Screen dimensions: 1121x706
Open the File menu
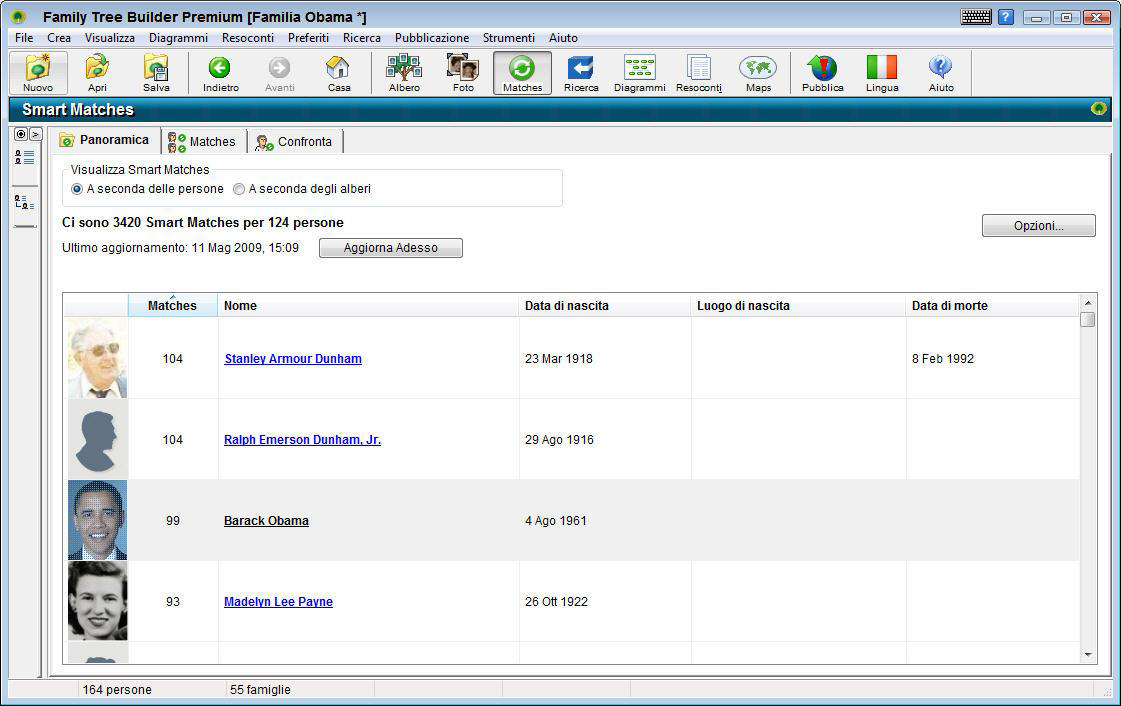click(24, 38)
